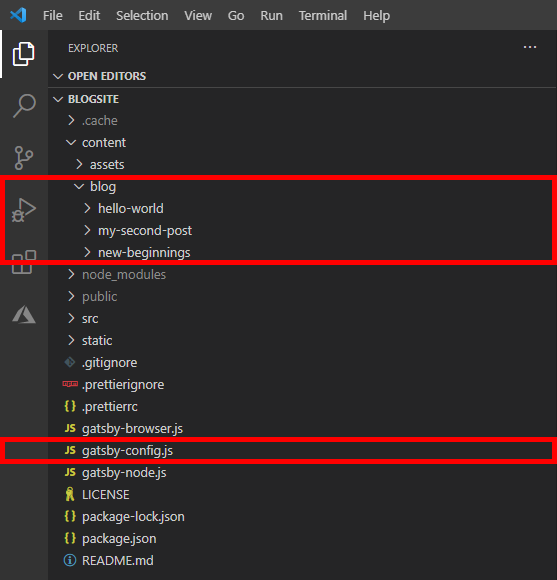Click the LICENSE certificate icon
Image resolution: width=557 pixels, height=580 pixels.
70,494
